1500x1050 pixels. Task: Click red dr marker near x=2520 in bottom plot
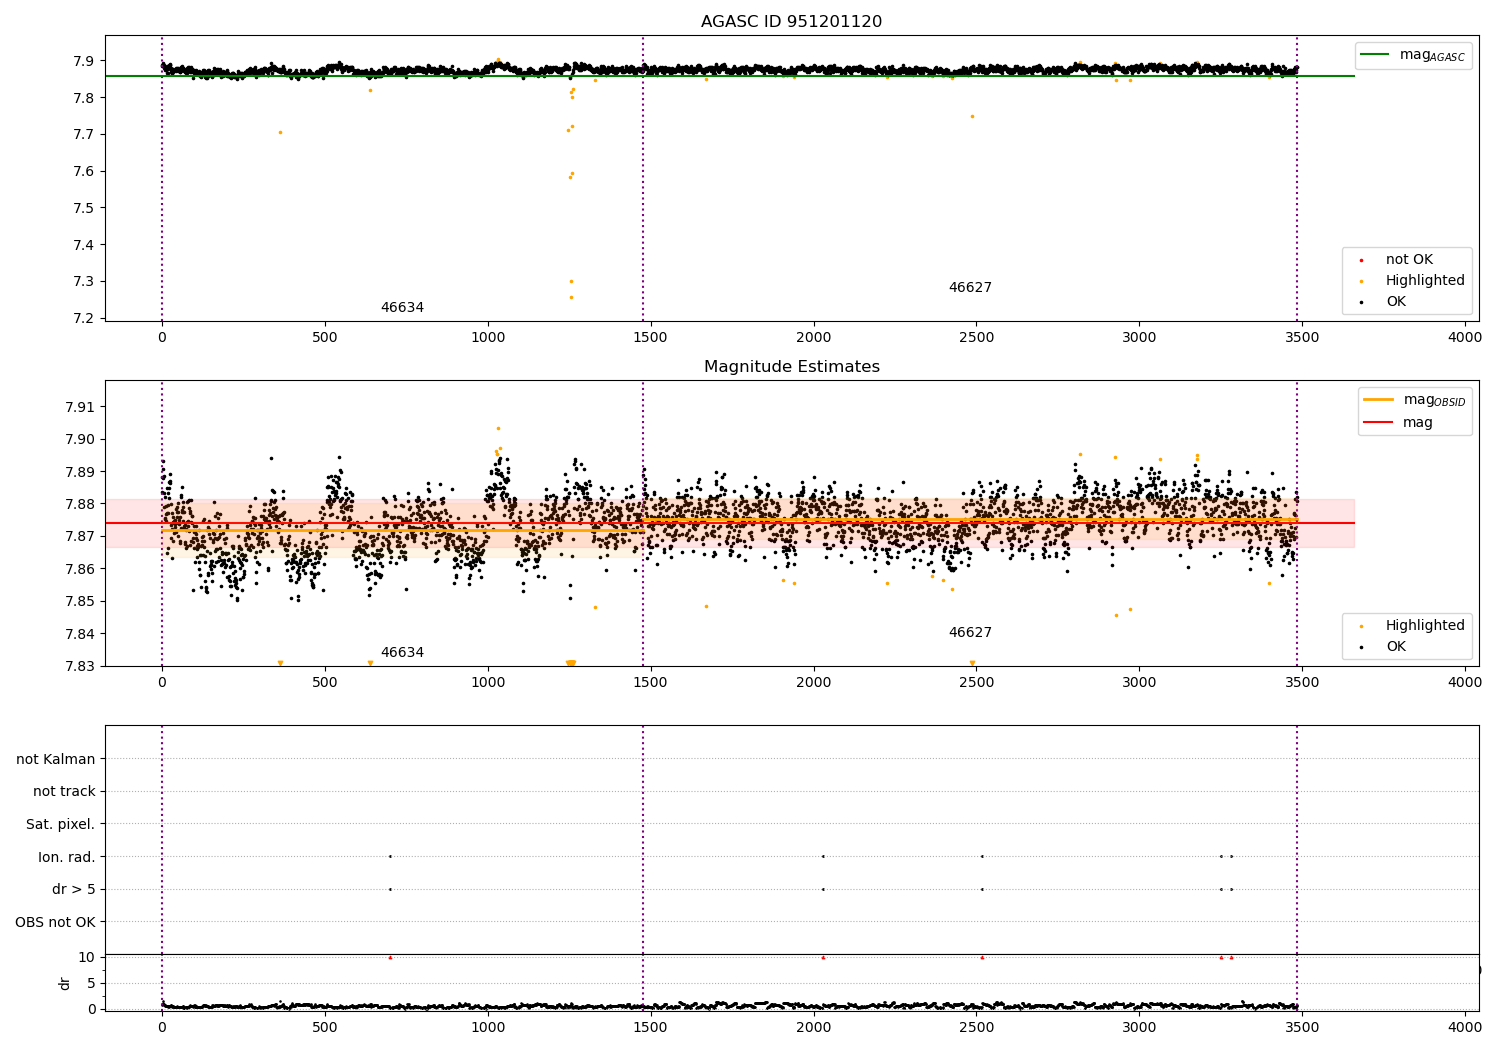pyautogui.click(x=982, y=958)
